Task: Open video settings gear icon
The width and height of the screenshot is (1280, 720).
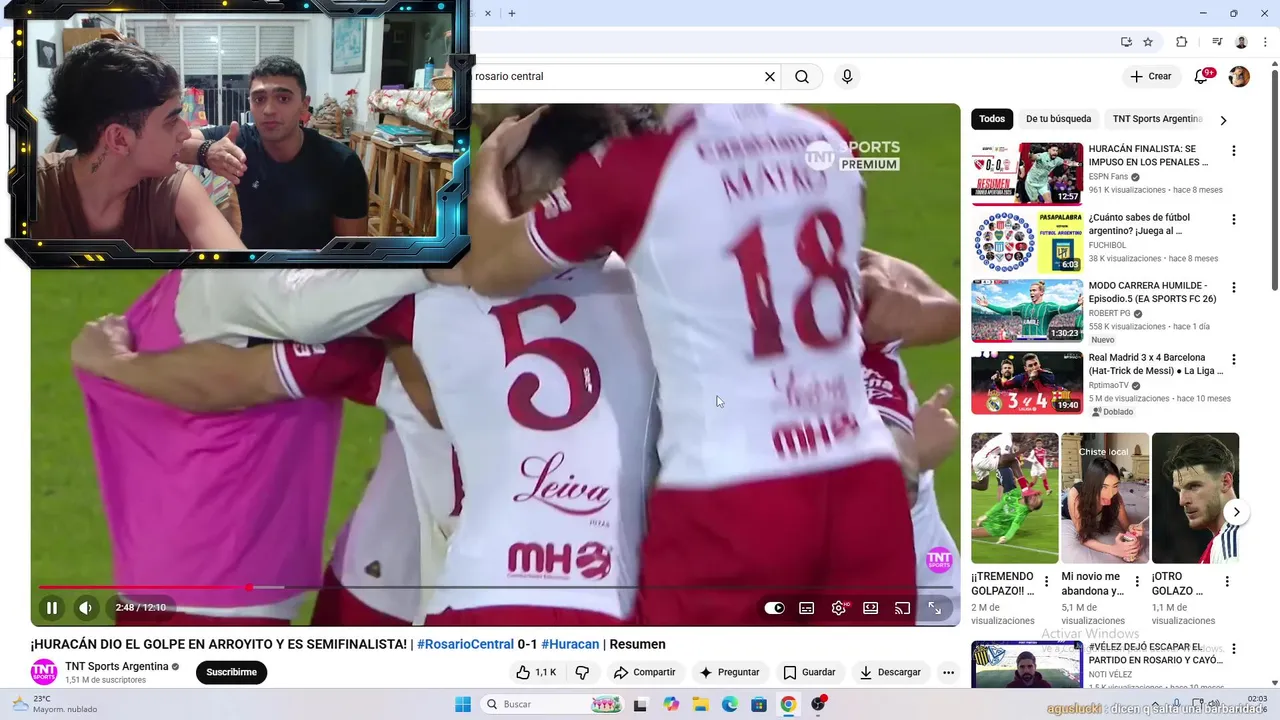Action: (838, 608)
